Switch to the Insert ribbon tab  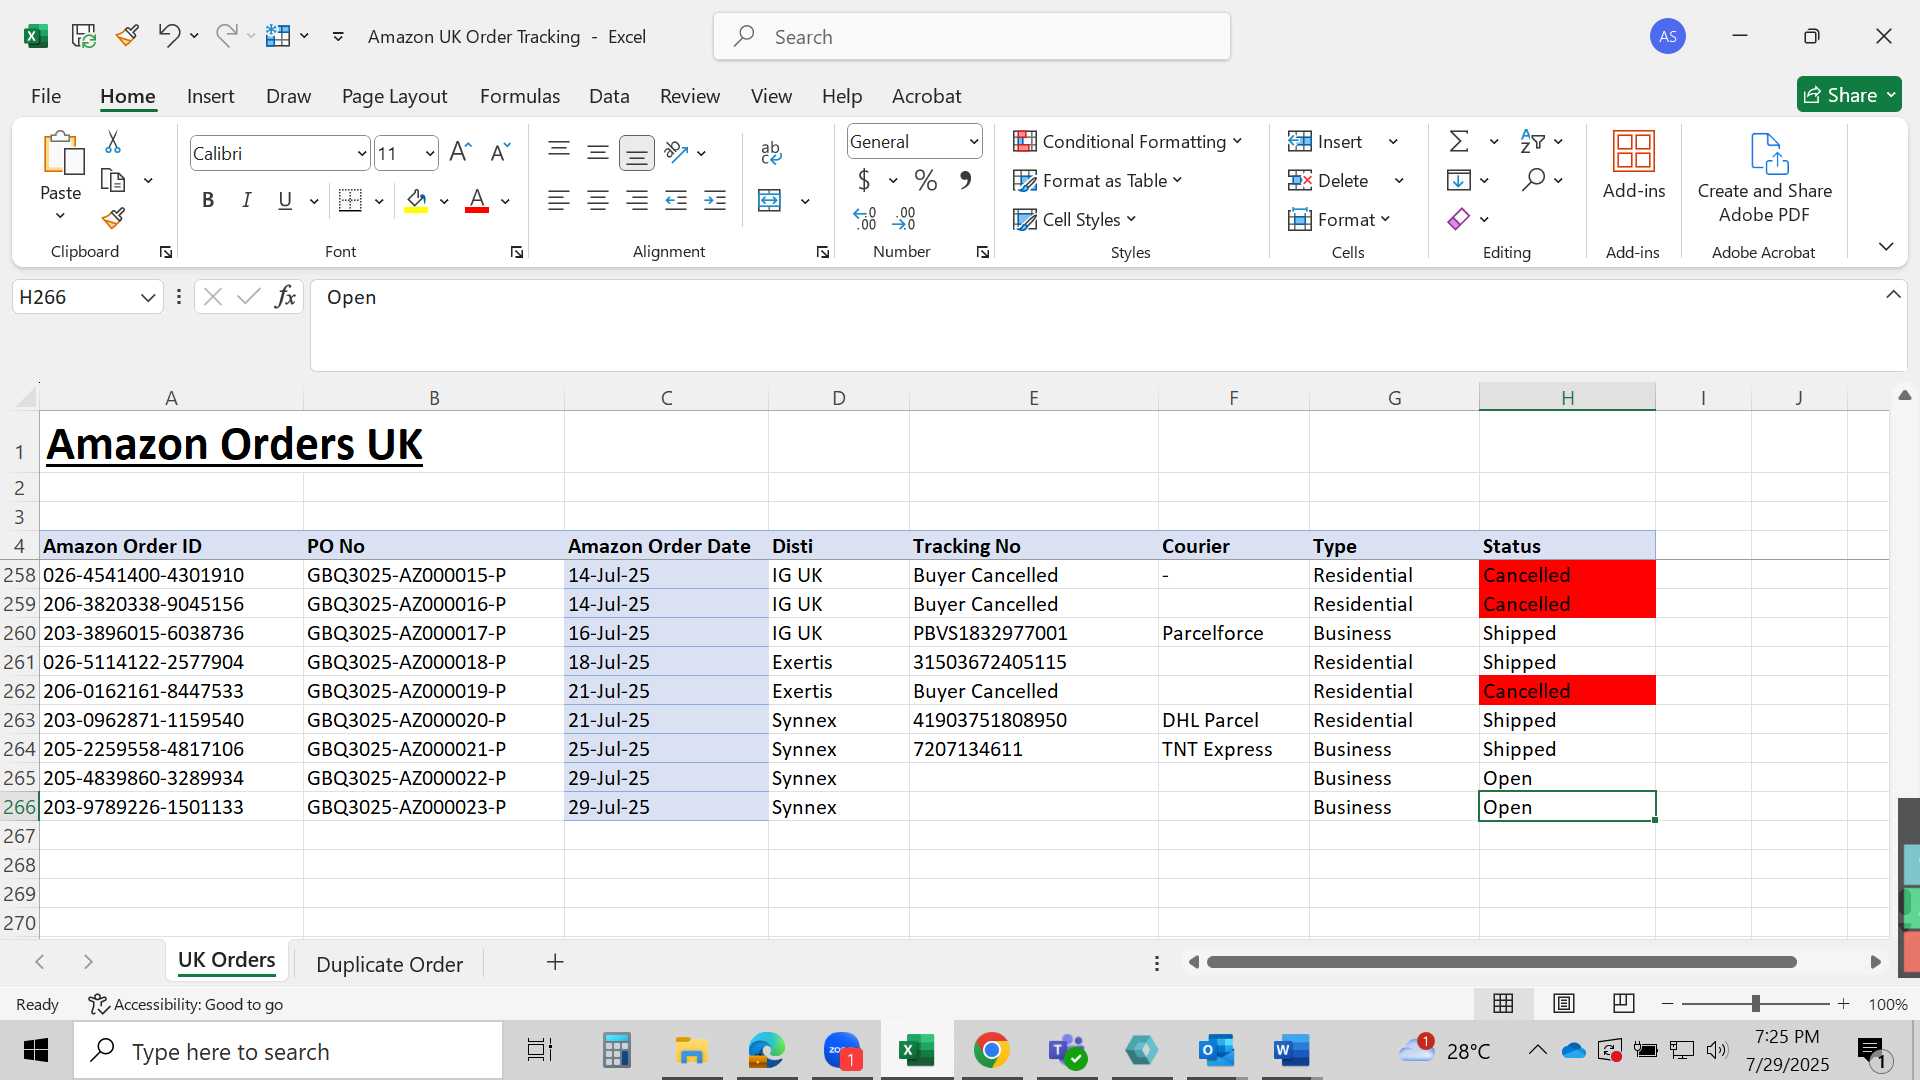pyautogui.click(x=210, y=96)
